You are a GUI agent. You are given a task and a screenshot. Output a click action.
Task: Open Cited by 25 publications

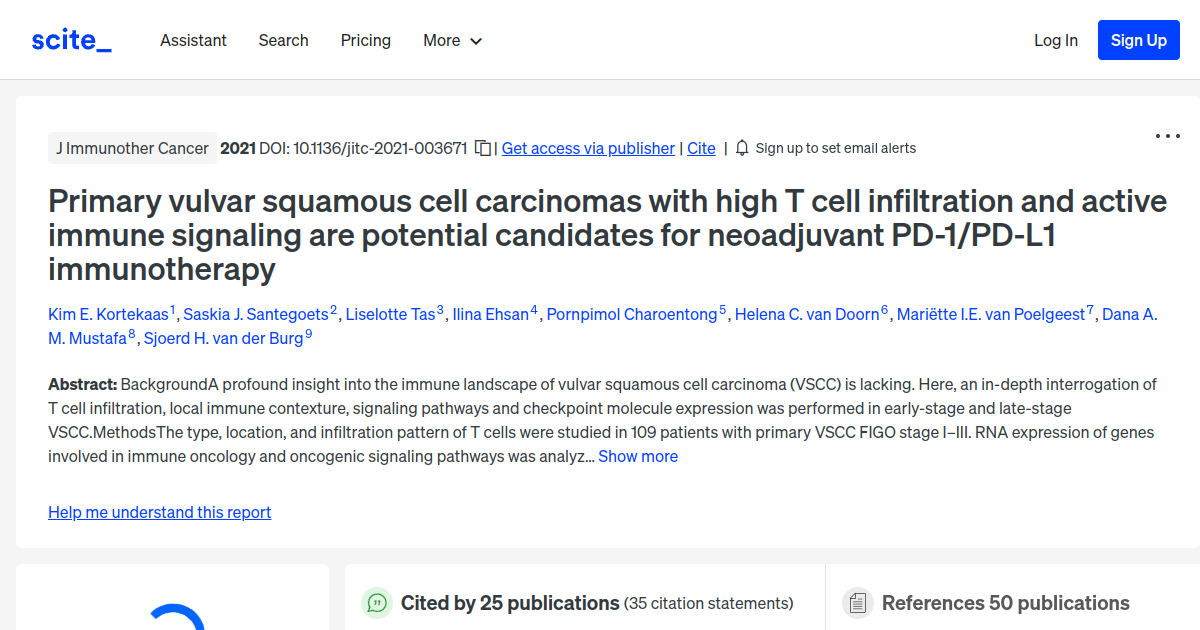click(x=508, y=603)
